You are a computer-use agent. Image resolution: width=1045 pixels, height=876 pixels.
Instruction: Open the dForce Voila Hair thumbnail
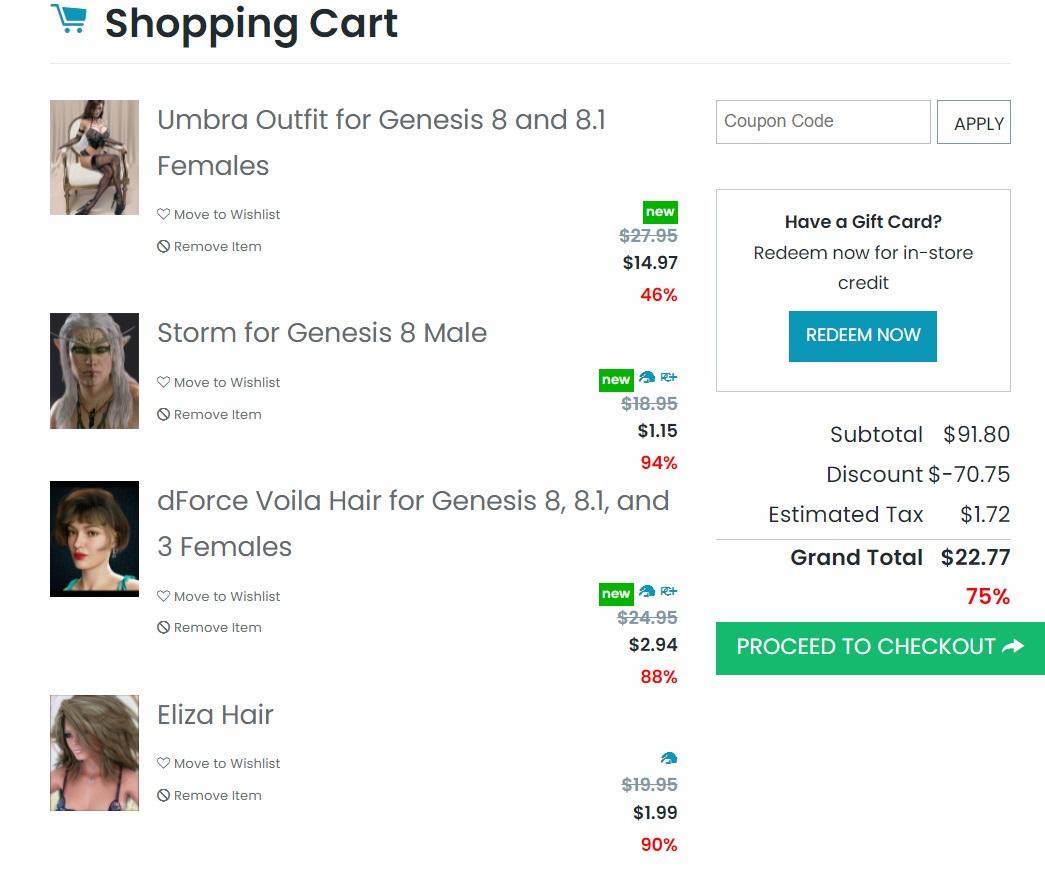(x=94, y=539)
